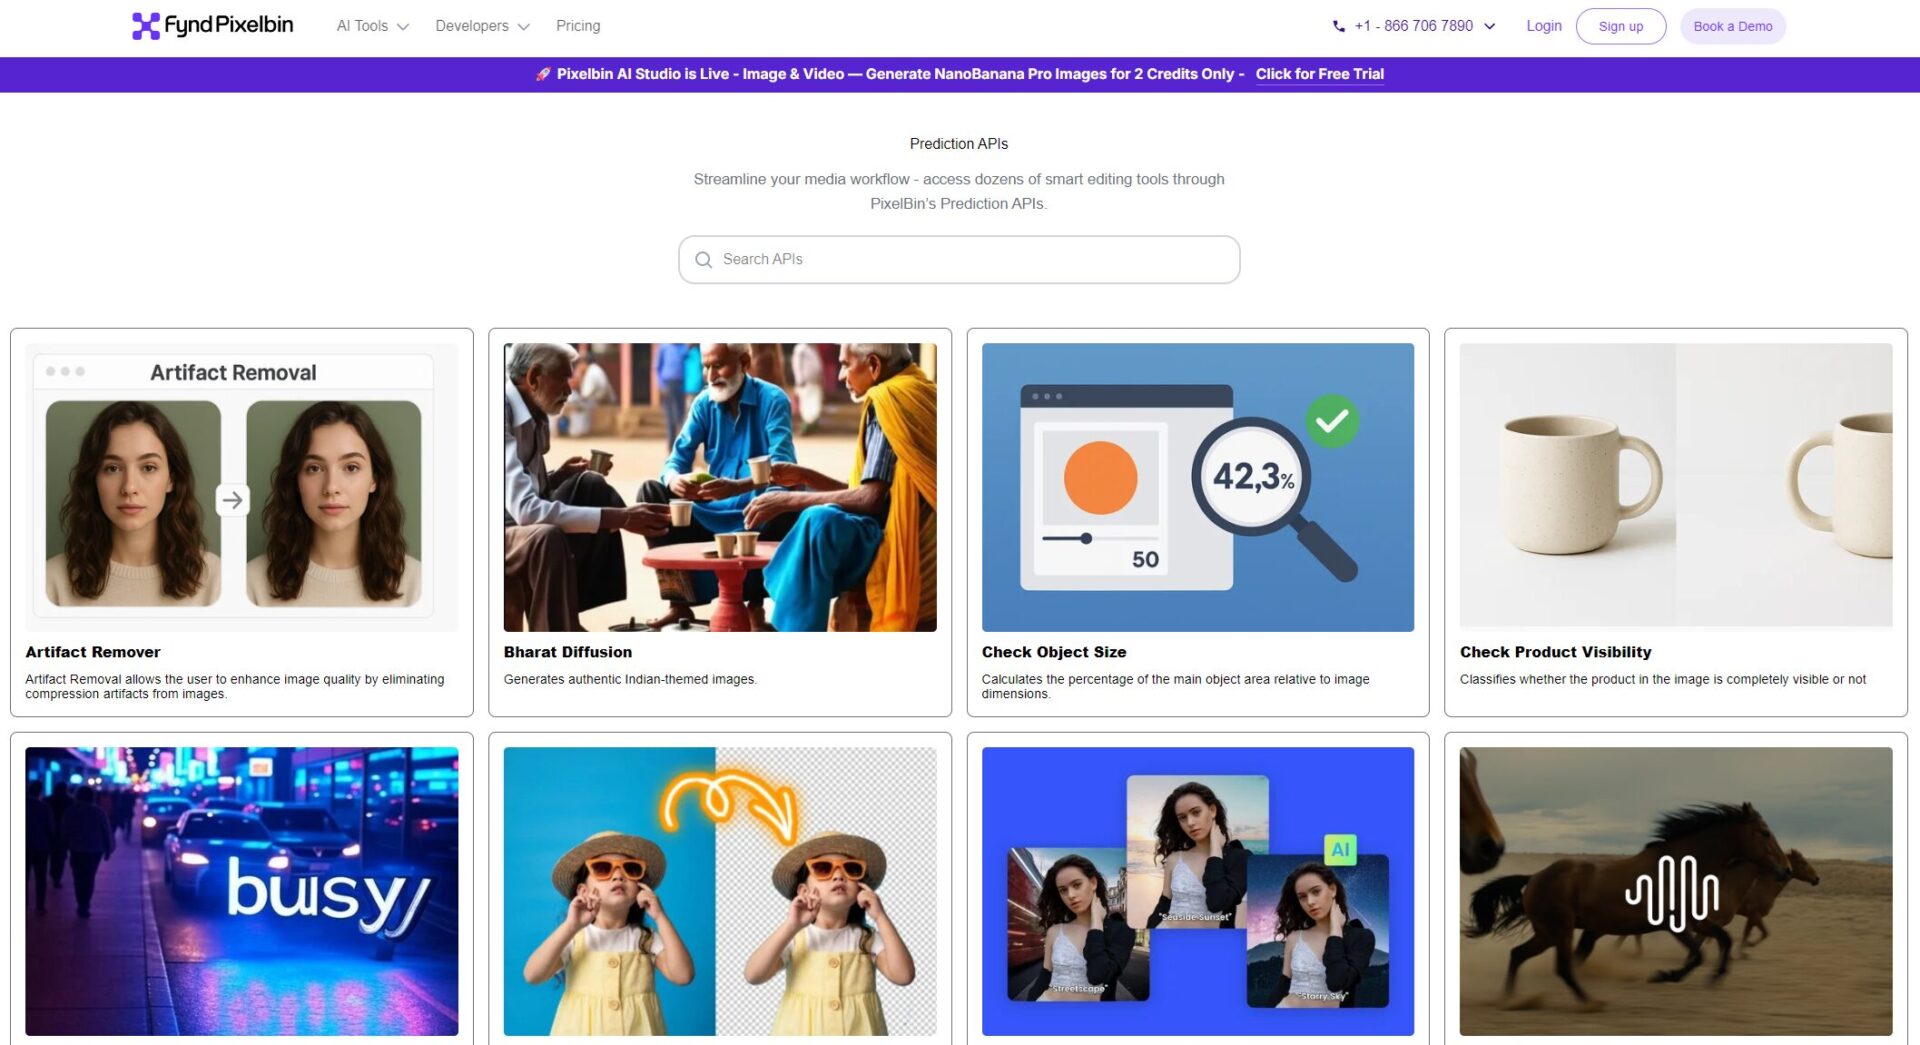Click the green checkmark in Check Object Size image
1920x1045 pixels.
1331,421
